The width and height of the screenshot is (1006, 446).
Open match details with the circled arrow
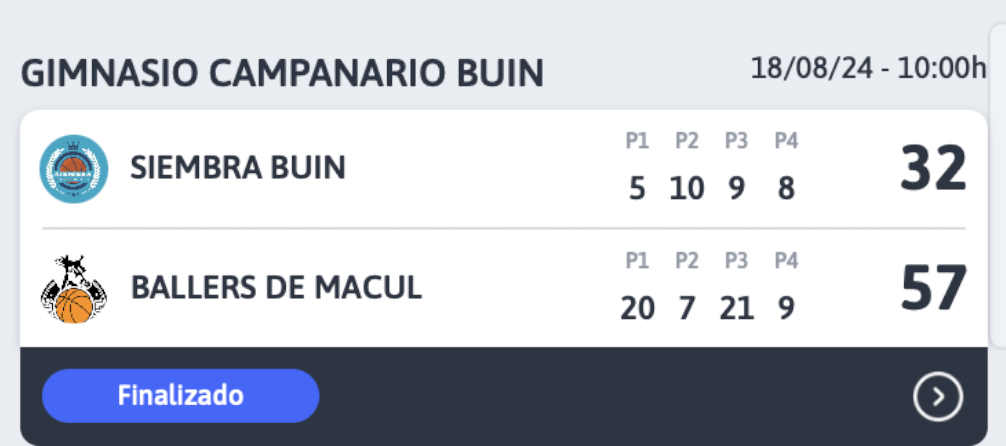tap(938, 397)
